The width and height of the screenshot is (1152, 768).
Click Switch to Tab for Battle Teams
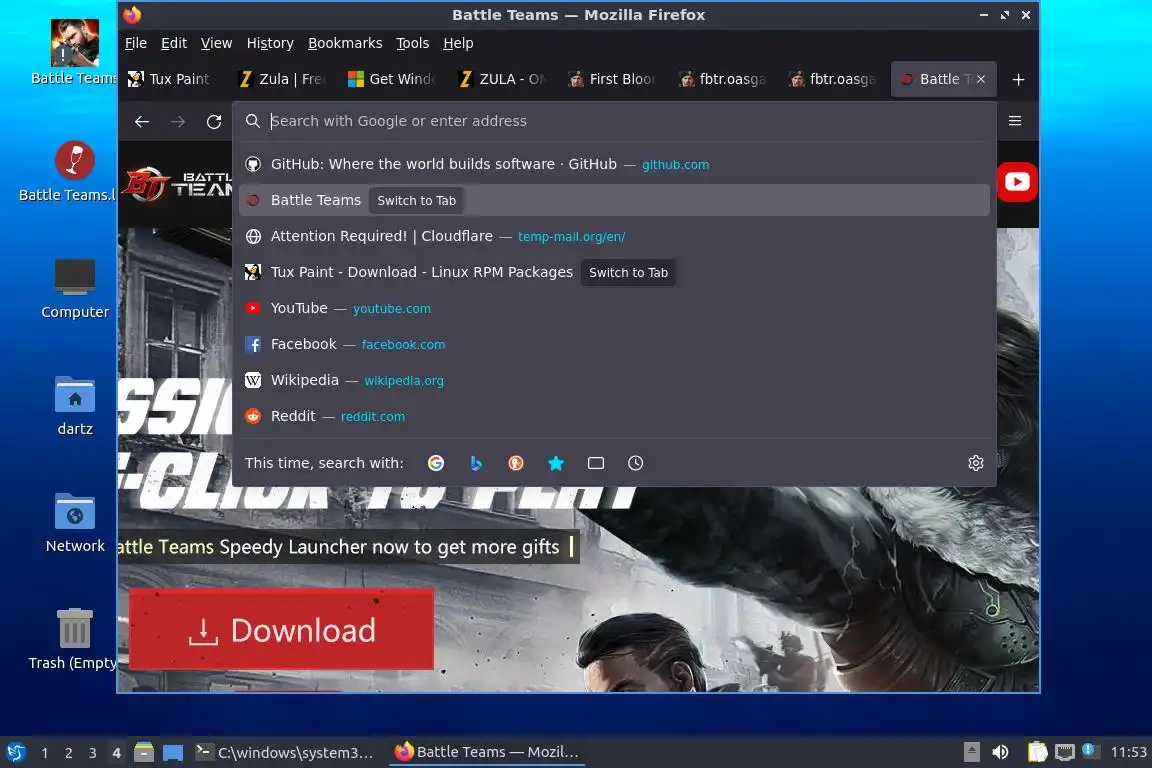(416, 201)
